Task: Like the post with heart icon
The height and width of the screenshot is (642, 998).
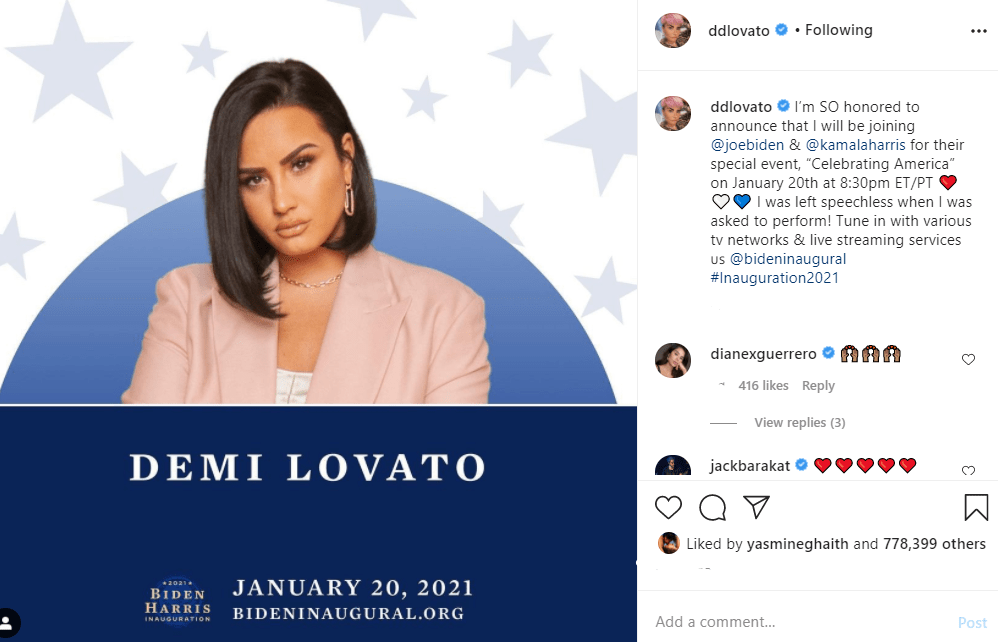Action: click(x=668, y=507)
